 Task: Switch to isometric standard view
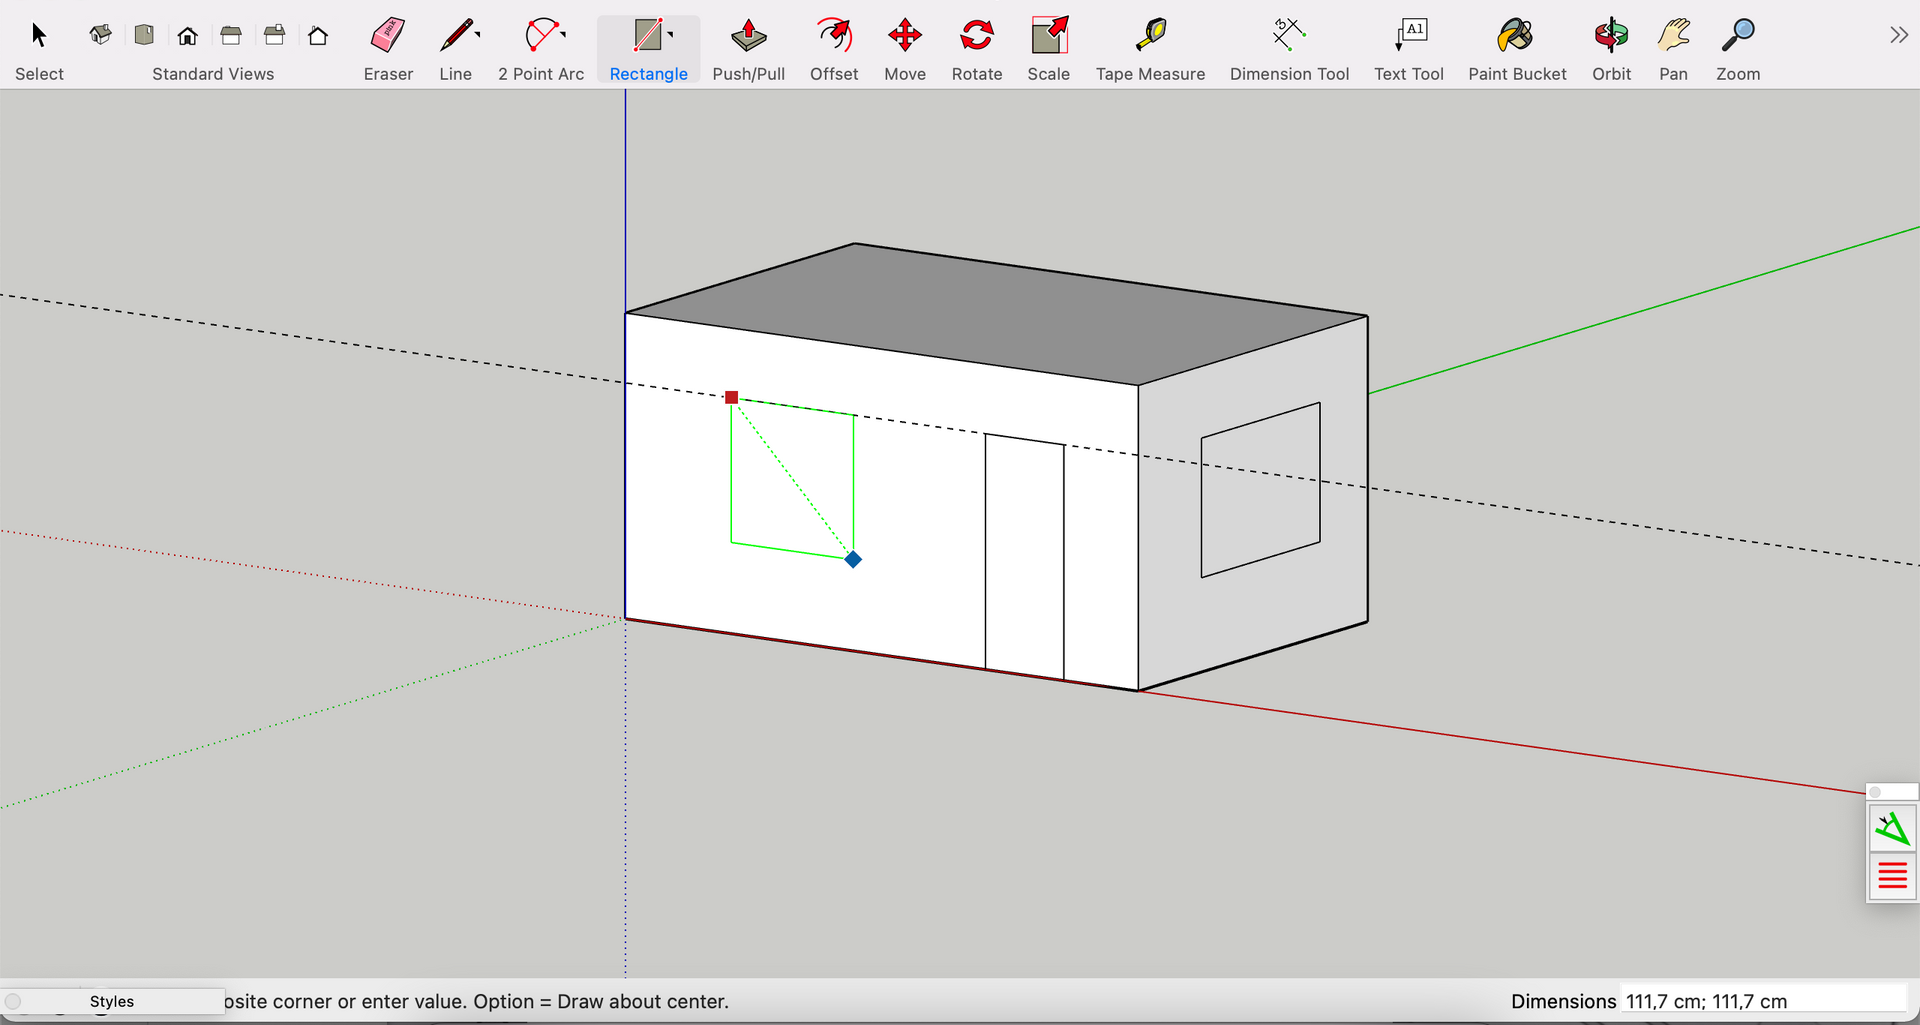coord(100,36)
